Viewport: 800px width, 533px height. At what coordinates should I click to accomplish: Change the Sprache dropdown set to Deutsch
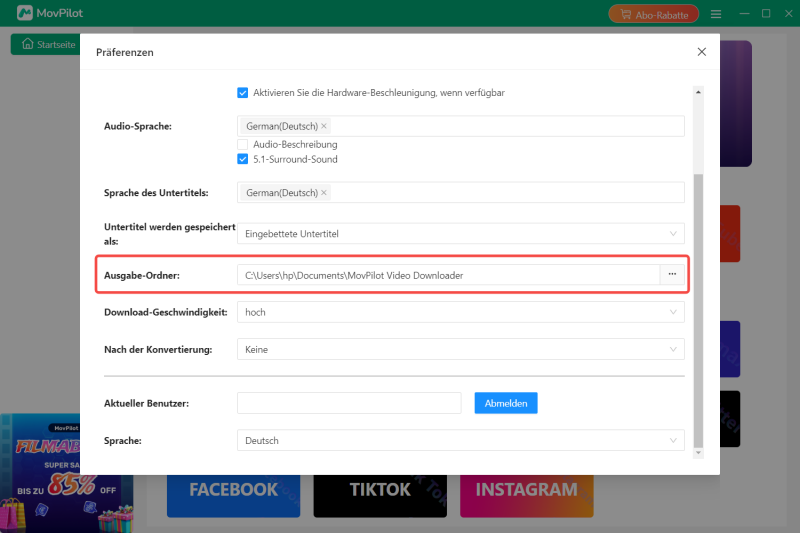click(460, 440)
